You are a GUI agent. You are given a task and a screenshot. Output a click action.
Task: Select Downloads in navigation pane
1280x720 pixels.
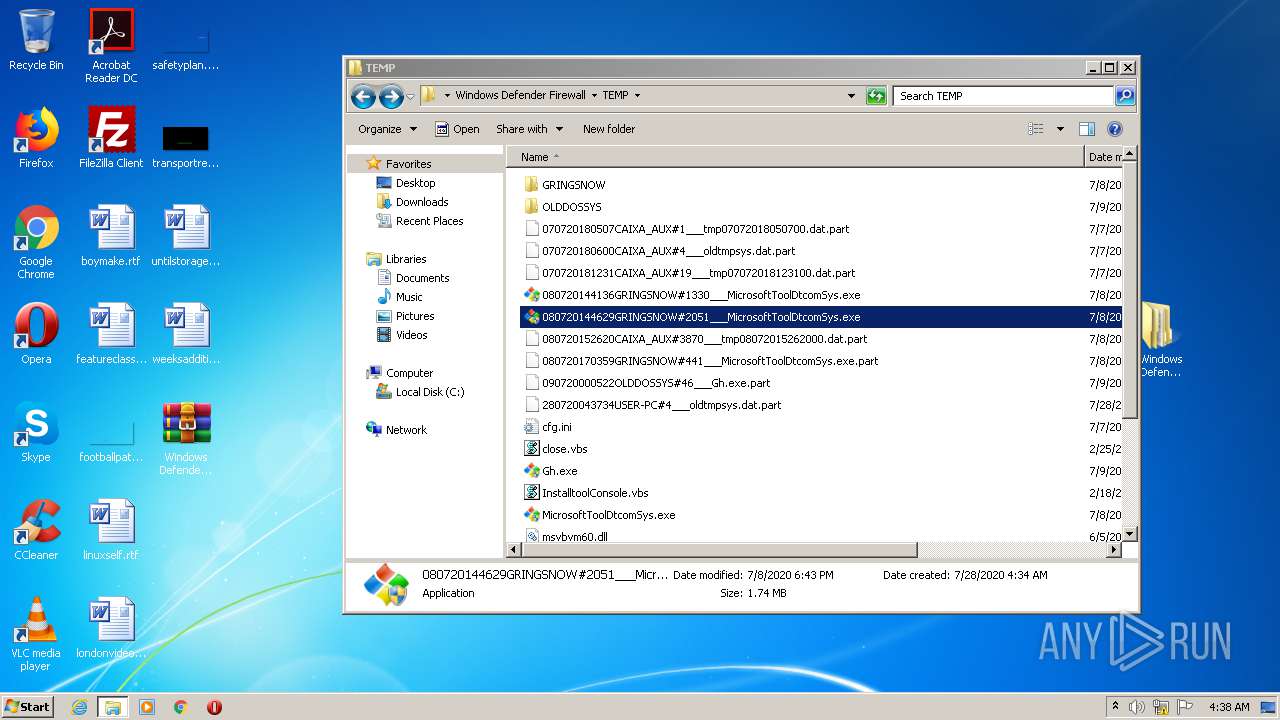click(422, 202)
